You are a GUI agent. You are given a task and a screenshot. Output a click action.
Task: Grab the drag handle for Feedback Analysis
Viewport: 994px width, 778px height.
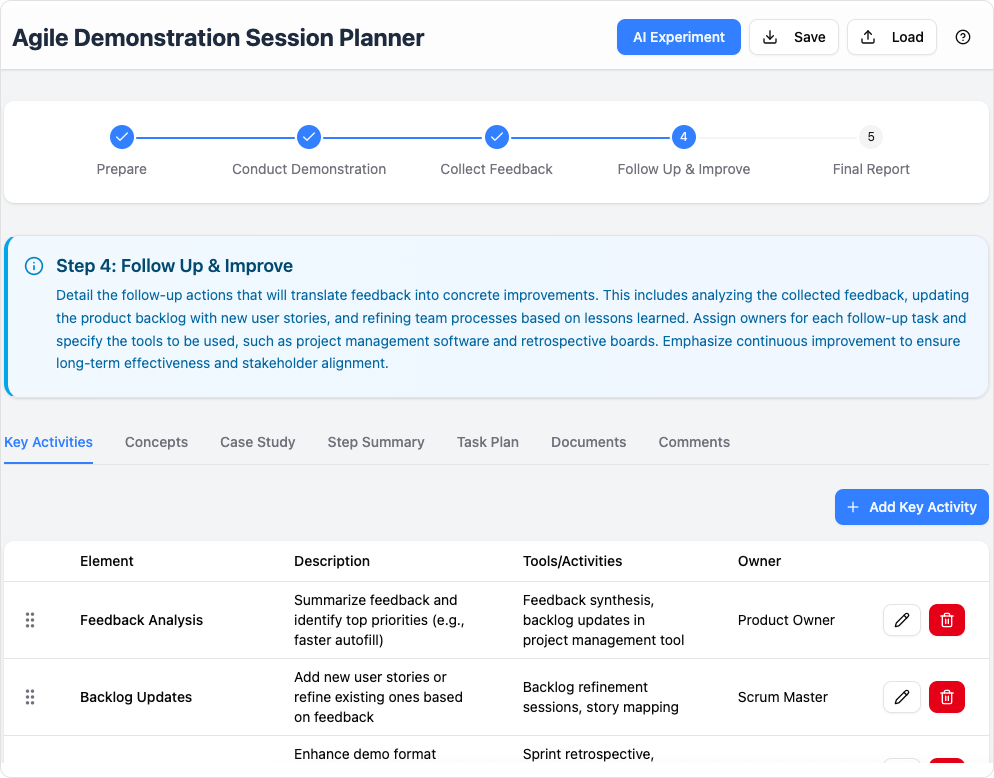[30, 620]
